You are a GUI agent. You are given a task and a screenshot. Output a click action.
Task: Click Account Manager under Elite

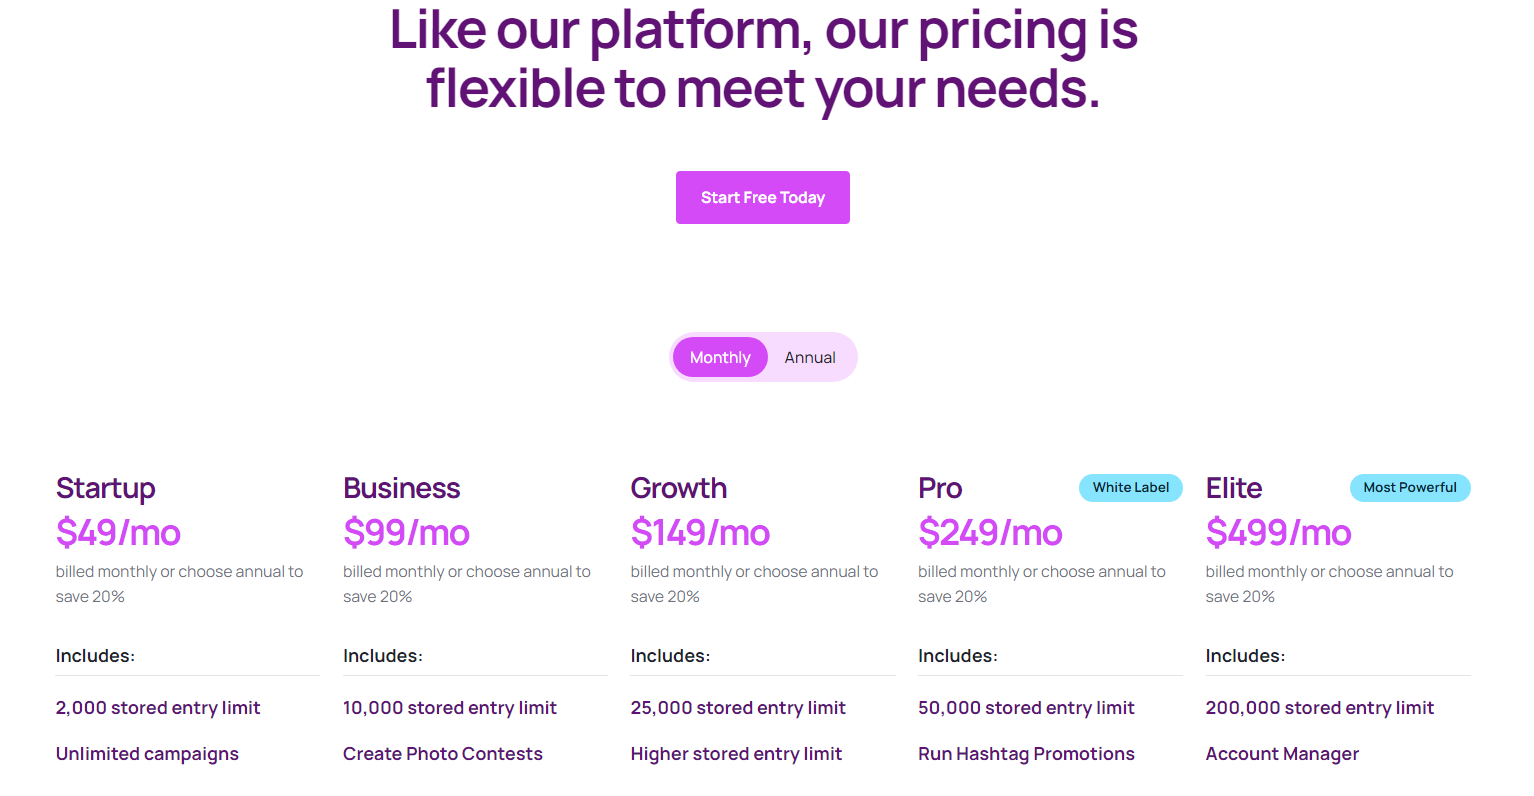tap(1282, 753)
